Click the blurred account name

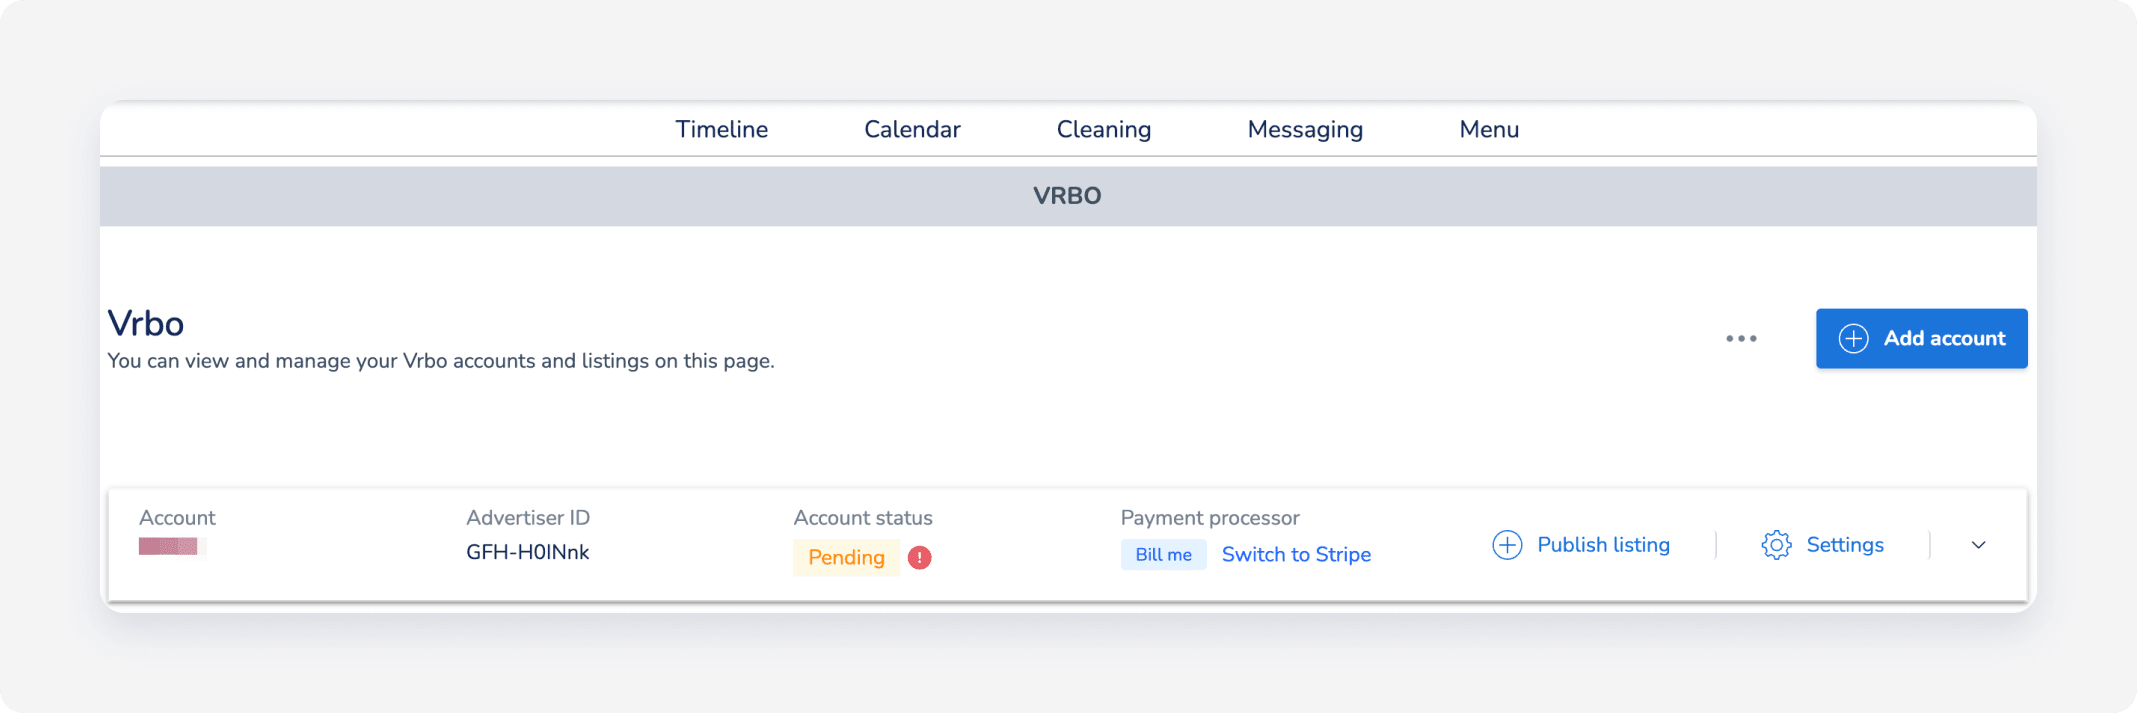(x=172, y=546)
